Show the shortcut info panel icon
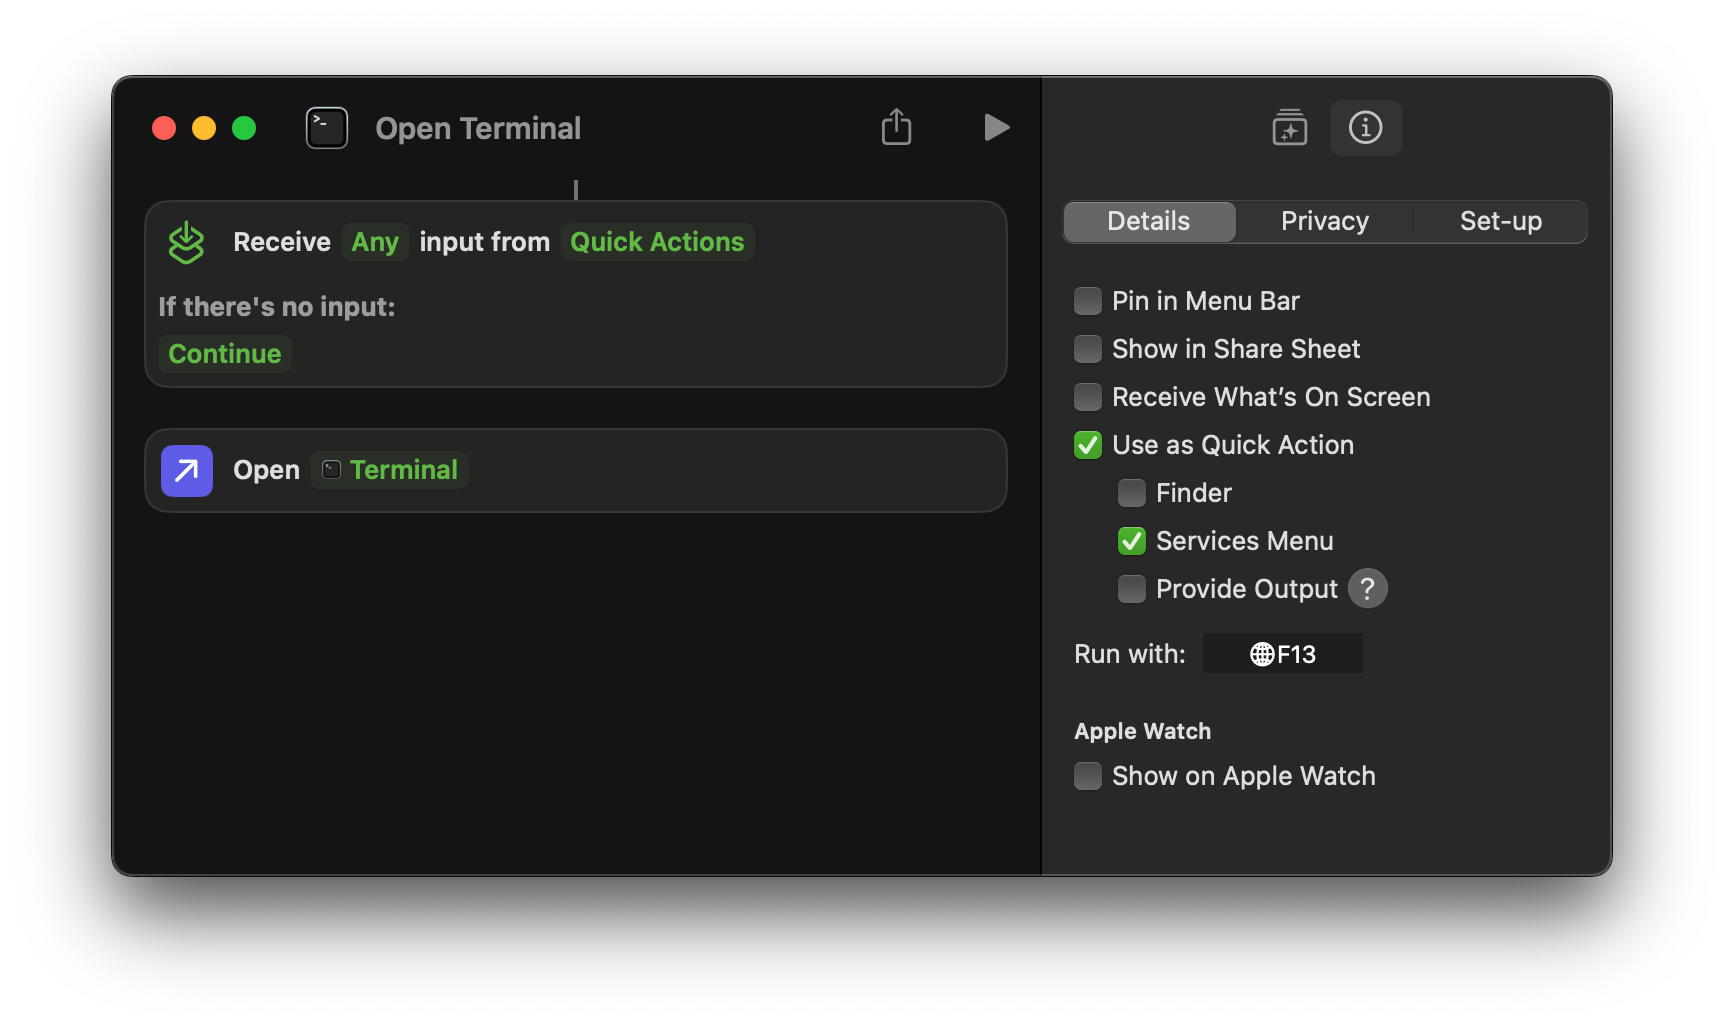This screenshot has height=1024, width=1724. coord(1365,127)
